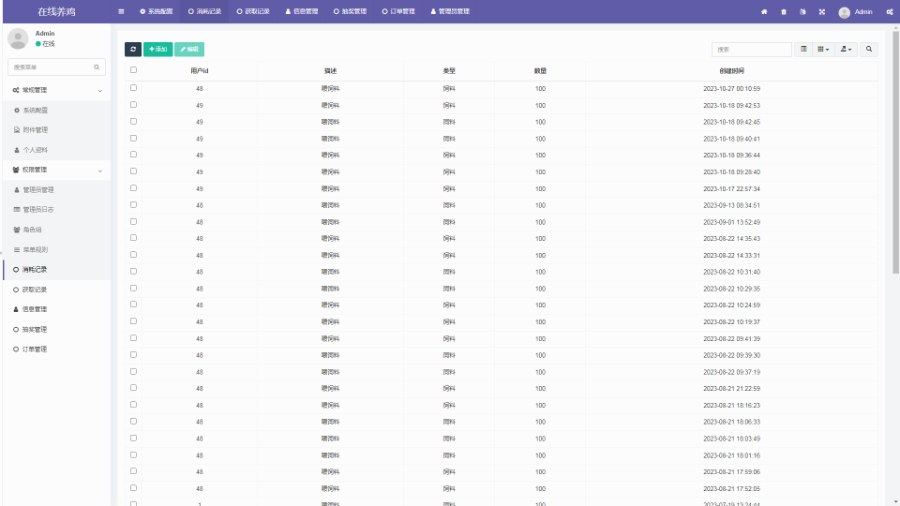This screenshot has width=900, height=506.
Task: Check the row dated 2023-09-13 08:34:51
Action: [x=133, y=204]
